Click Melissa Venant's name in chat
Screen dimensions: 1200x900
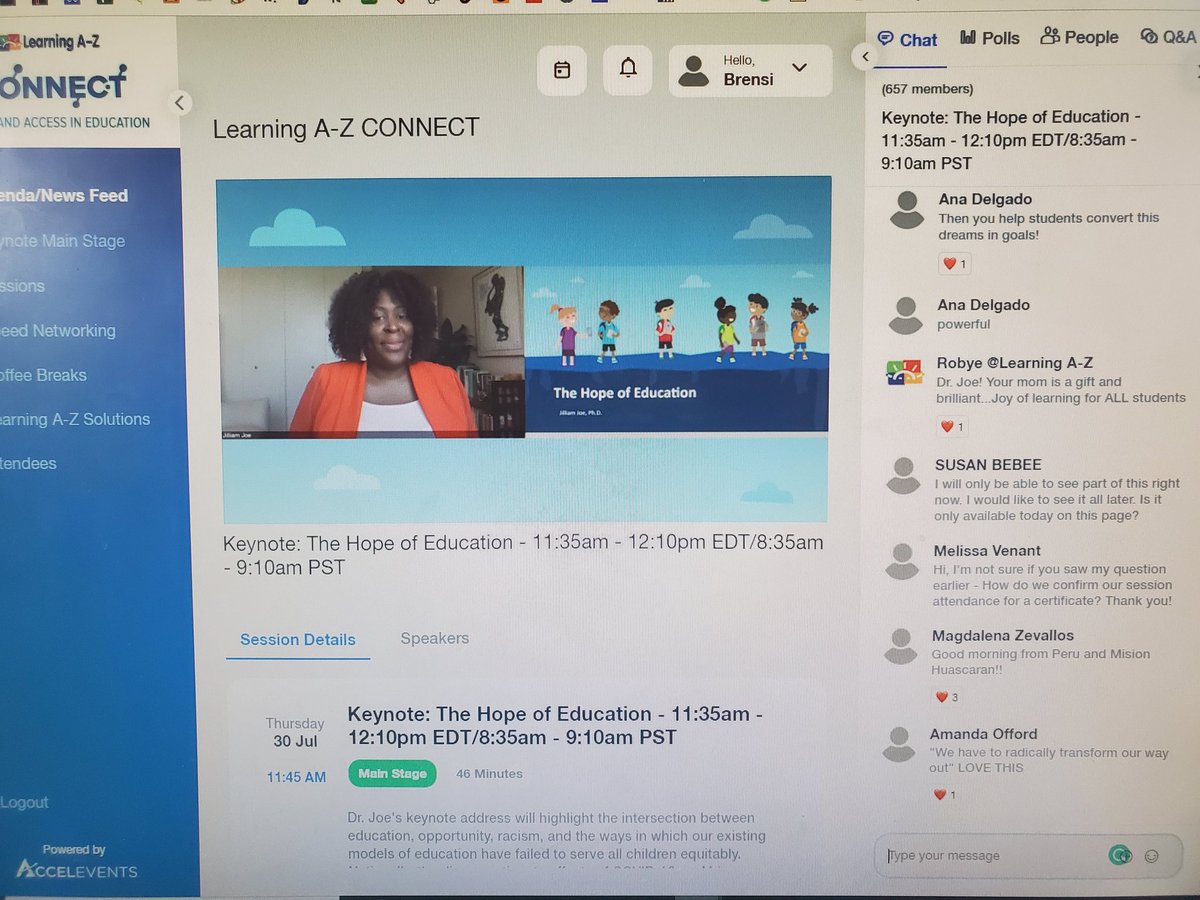pyautogui.click(x=987, y=551)
